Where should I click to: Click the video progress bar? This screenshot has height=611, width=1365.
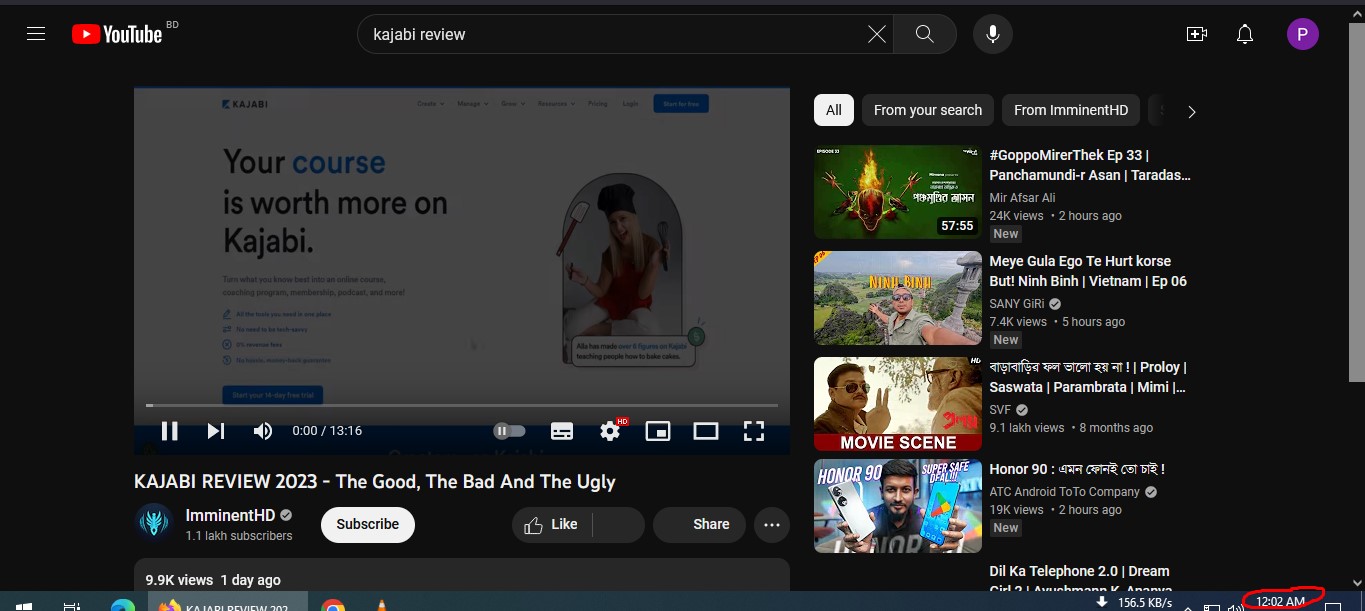coord(462,405)
